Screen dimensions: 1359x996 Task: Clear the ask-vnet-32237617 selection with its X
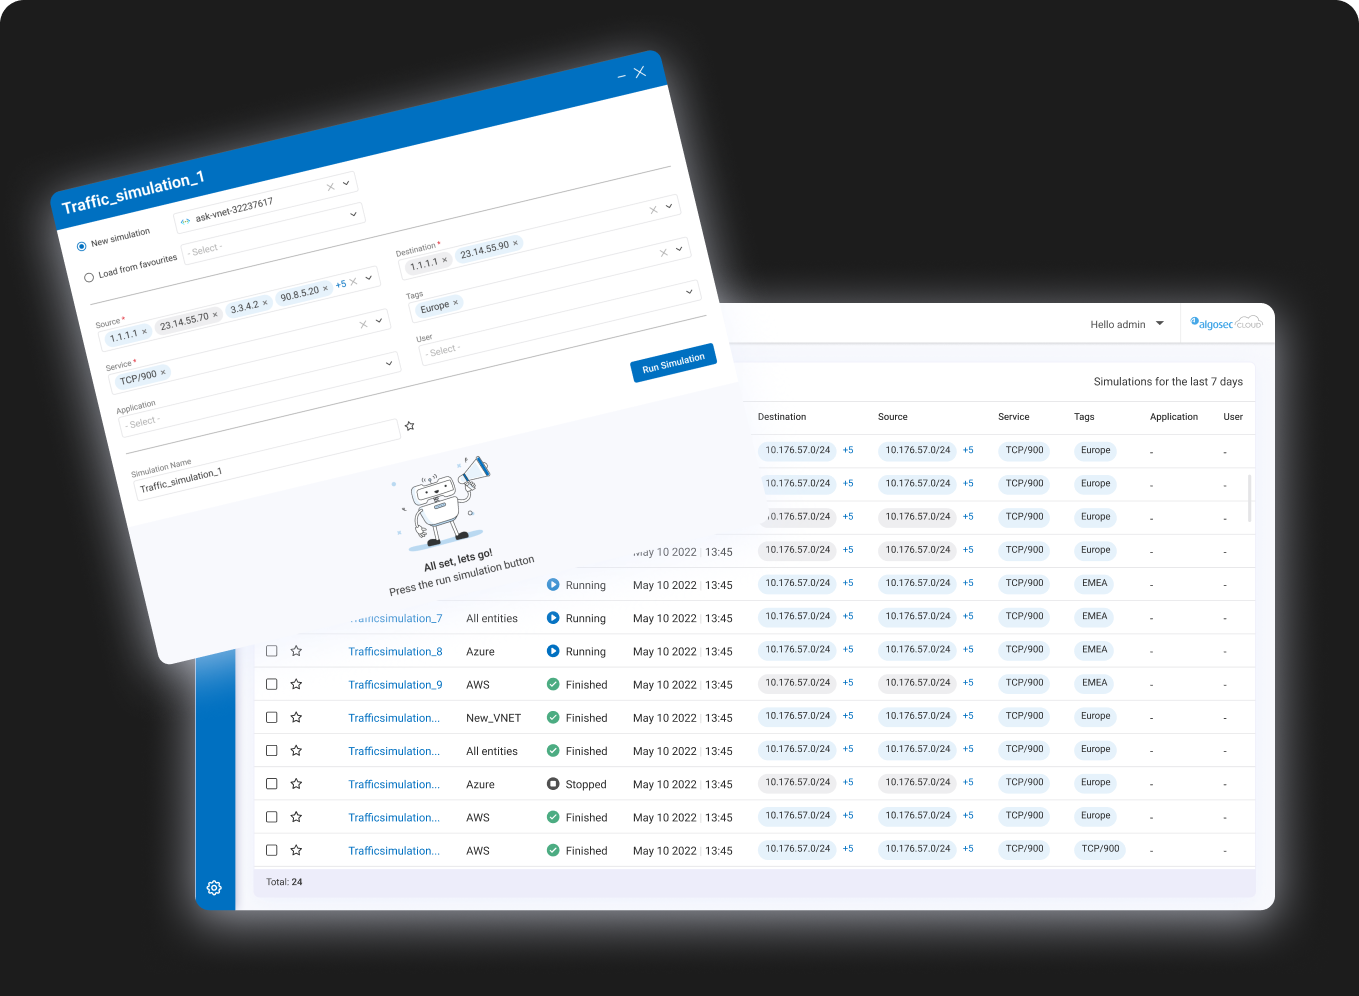(331, 187)
